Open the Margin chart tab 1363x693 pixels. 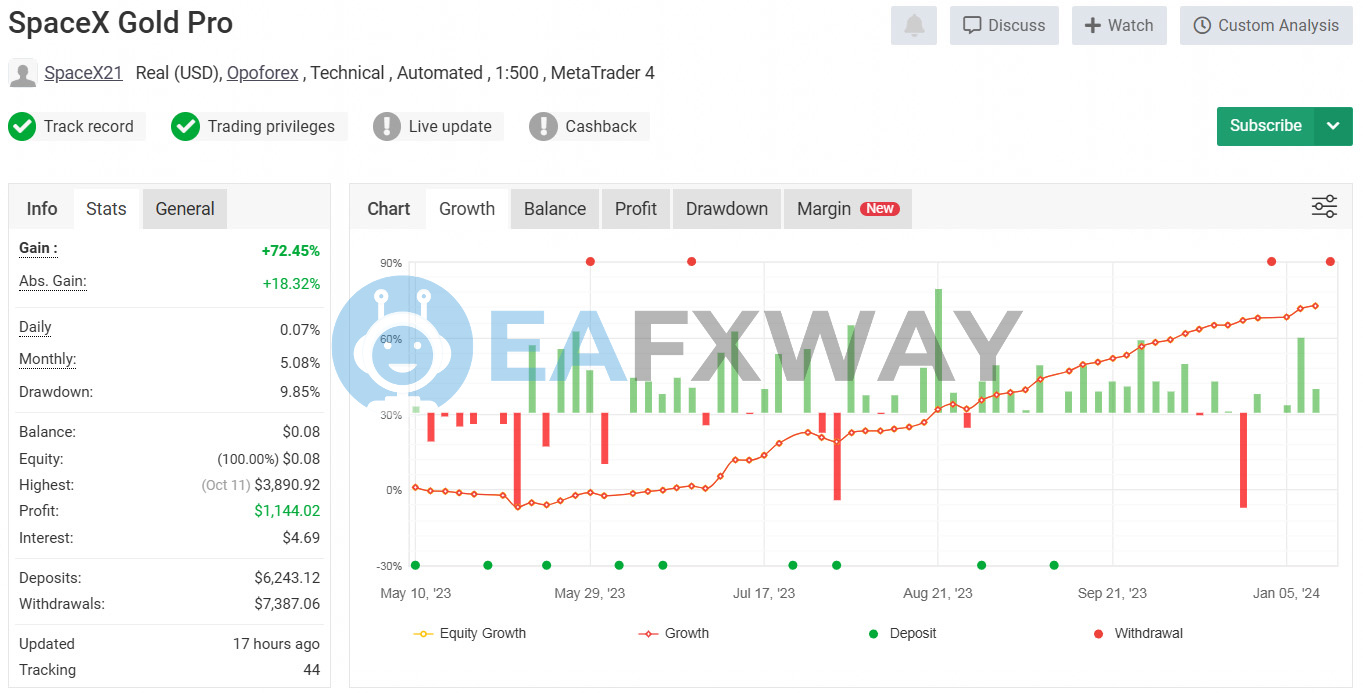[x=848, y=209]
